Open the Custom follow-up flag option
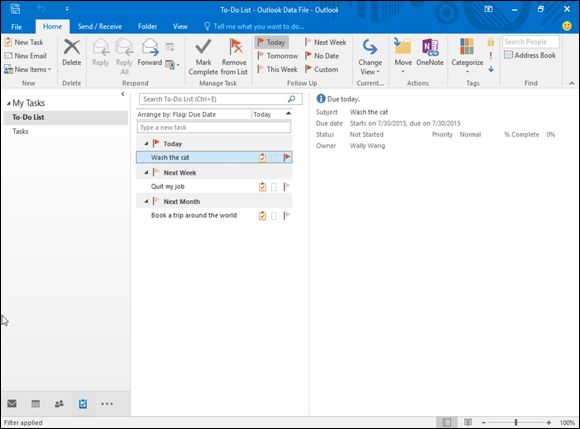Screen dimensions: 580x429 click(321, 69)
